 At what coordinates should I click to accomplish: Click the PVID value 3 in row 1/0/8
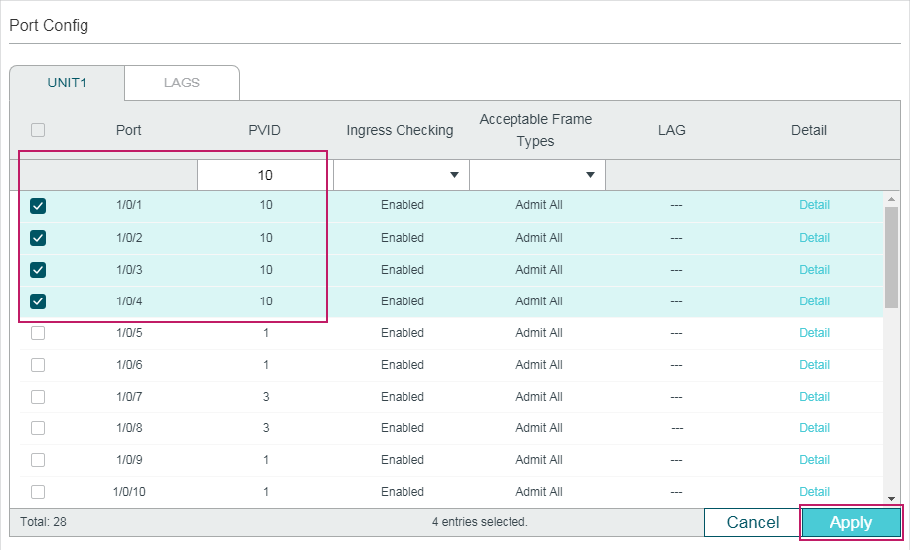point(266,428)
